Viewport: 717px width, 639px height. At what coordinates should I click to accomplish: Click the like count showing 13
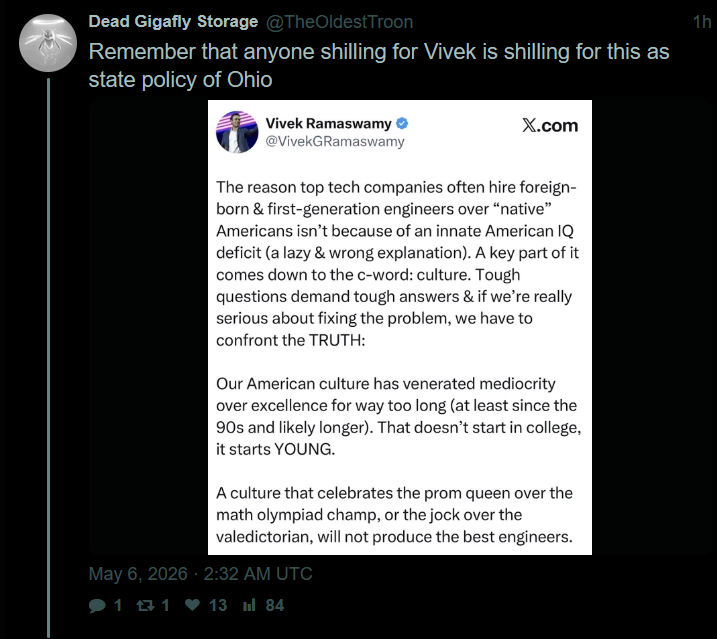218,606
